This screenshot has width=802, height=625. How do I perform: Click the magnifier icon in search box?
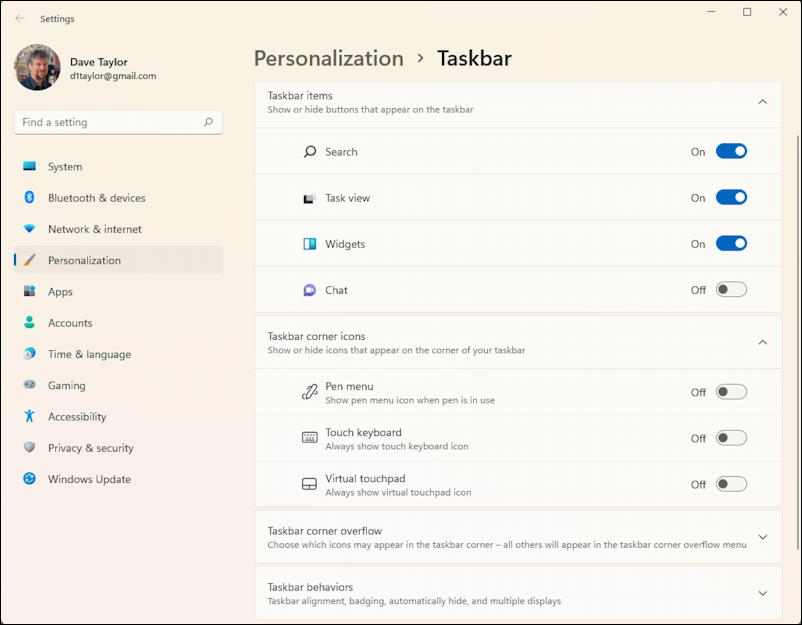pos(208,122)
